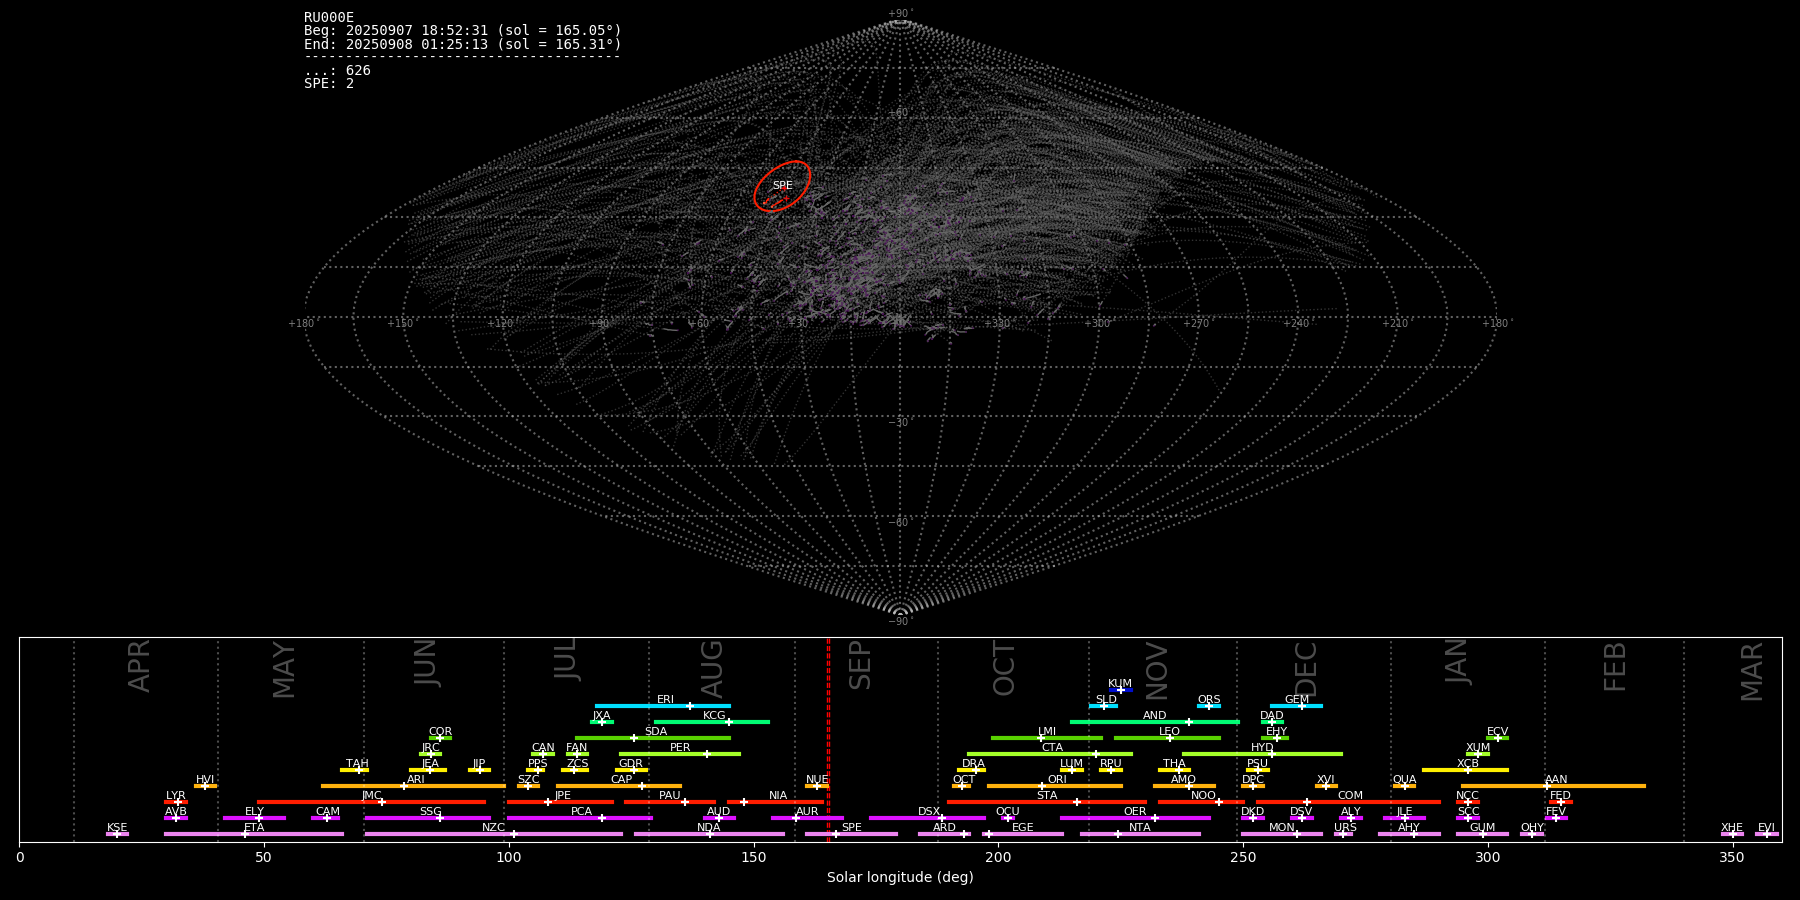
Task: Click the LEO shower label
Action: coord(1169,731)
